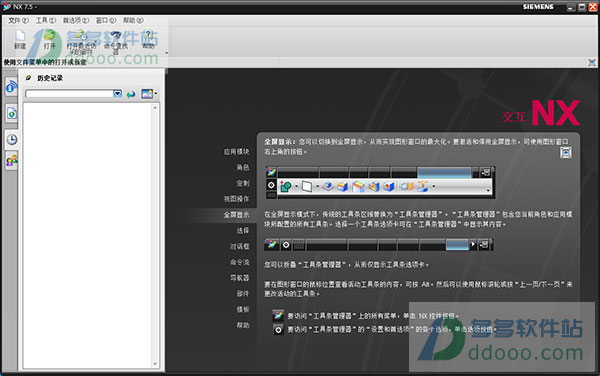
Task: Expand toolbar options arrow after 帮助 icon
Action: 166,53
